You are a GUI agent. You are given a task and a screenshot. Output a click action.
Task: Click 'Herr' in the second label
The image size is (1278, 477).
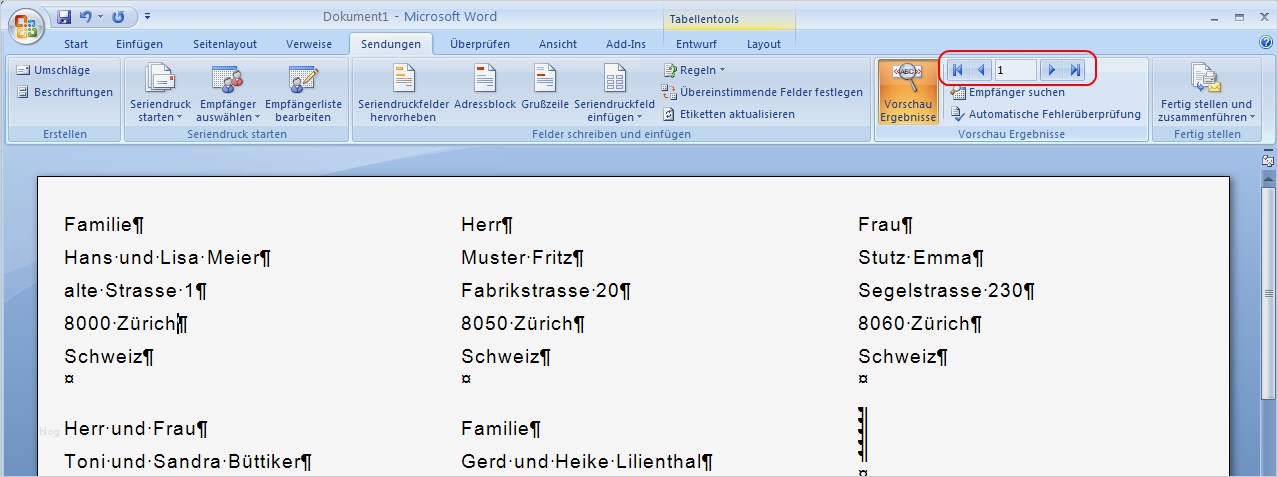[x=481, y=225]
